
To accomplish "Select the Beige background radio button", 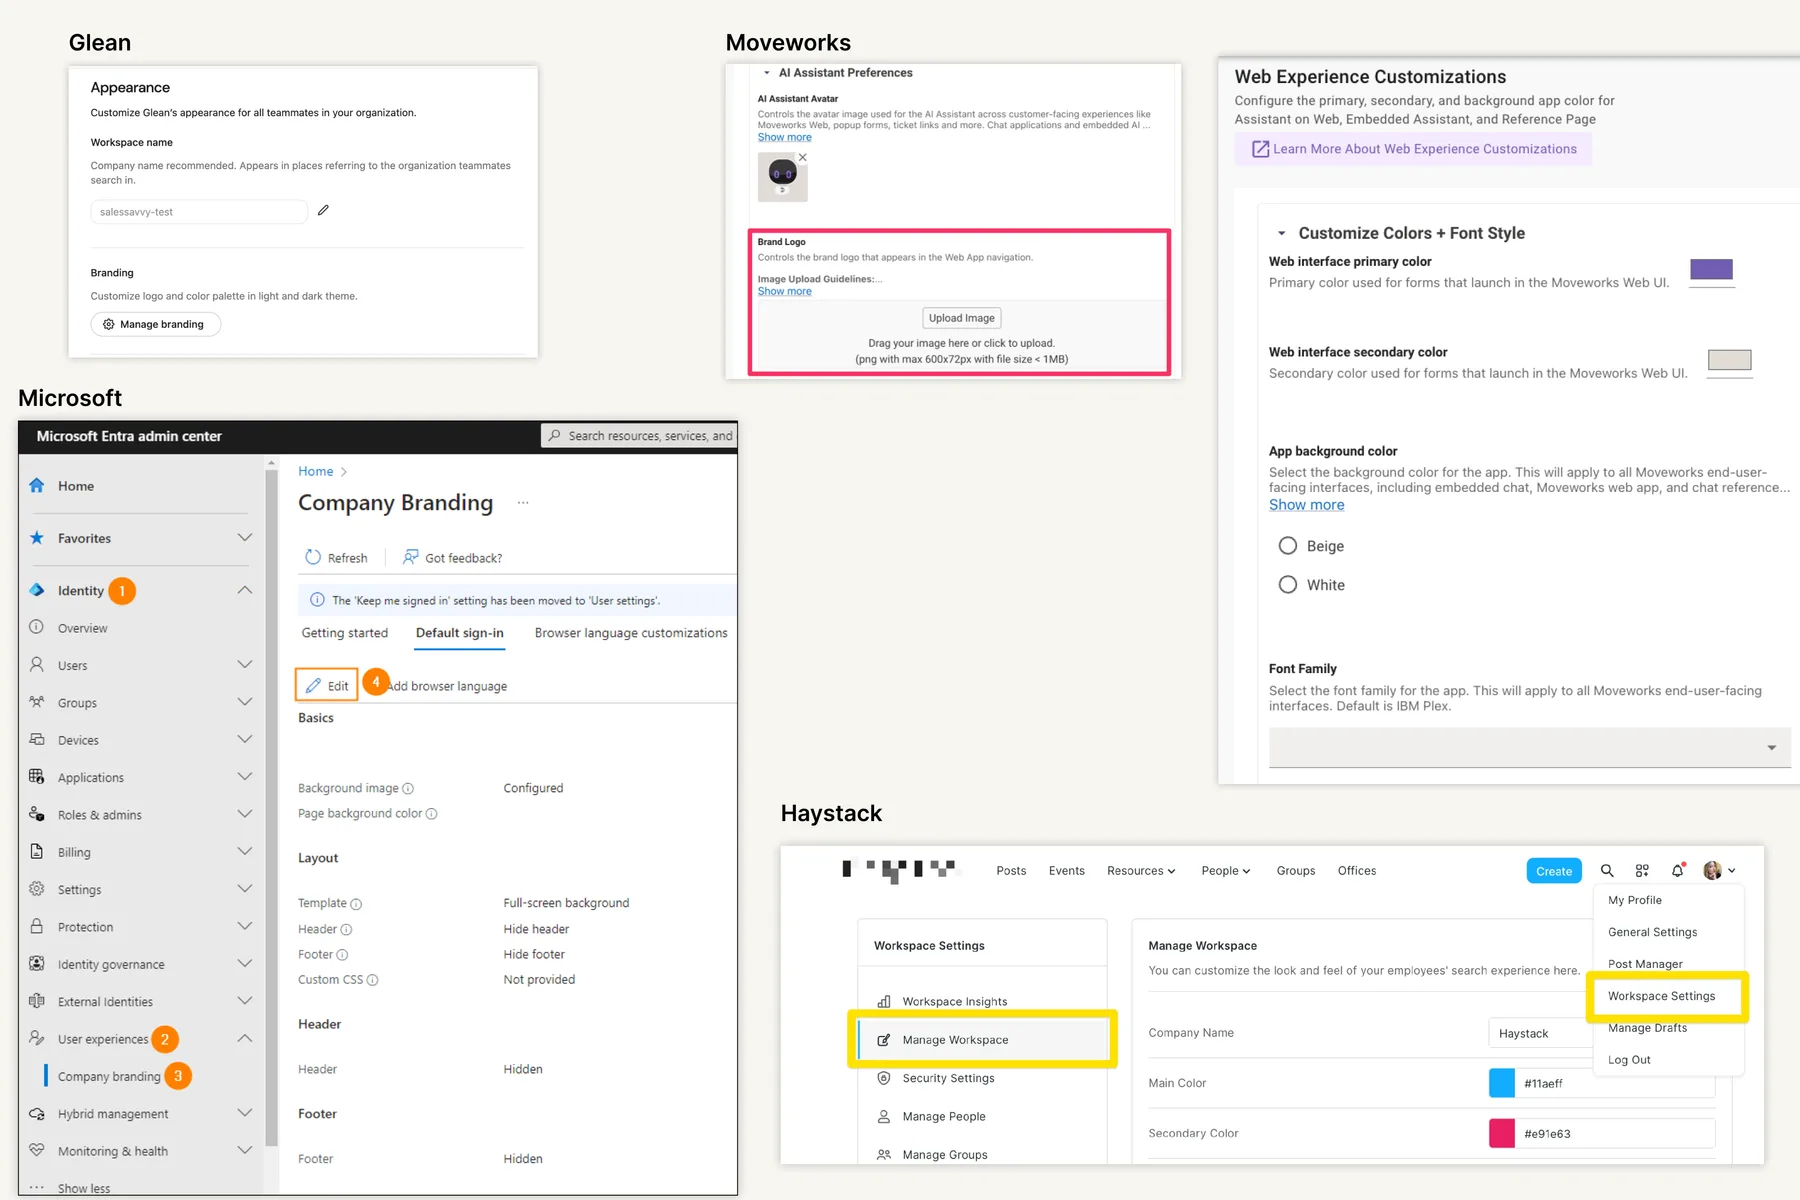I will click(1288, 545).
